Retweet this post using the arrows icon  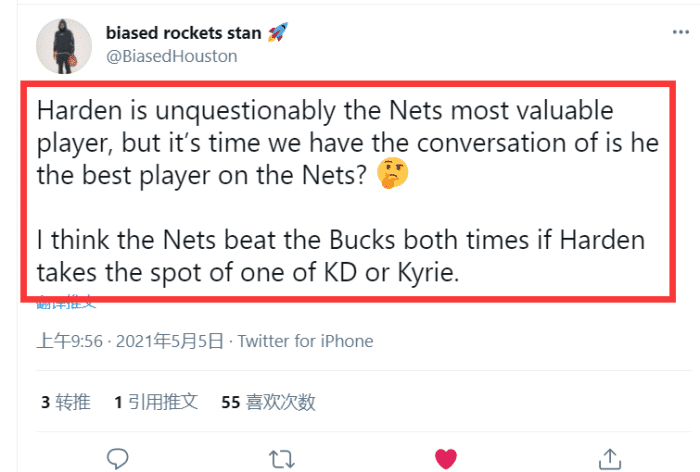point(282,458)
